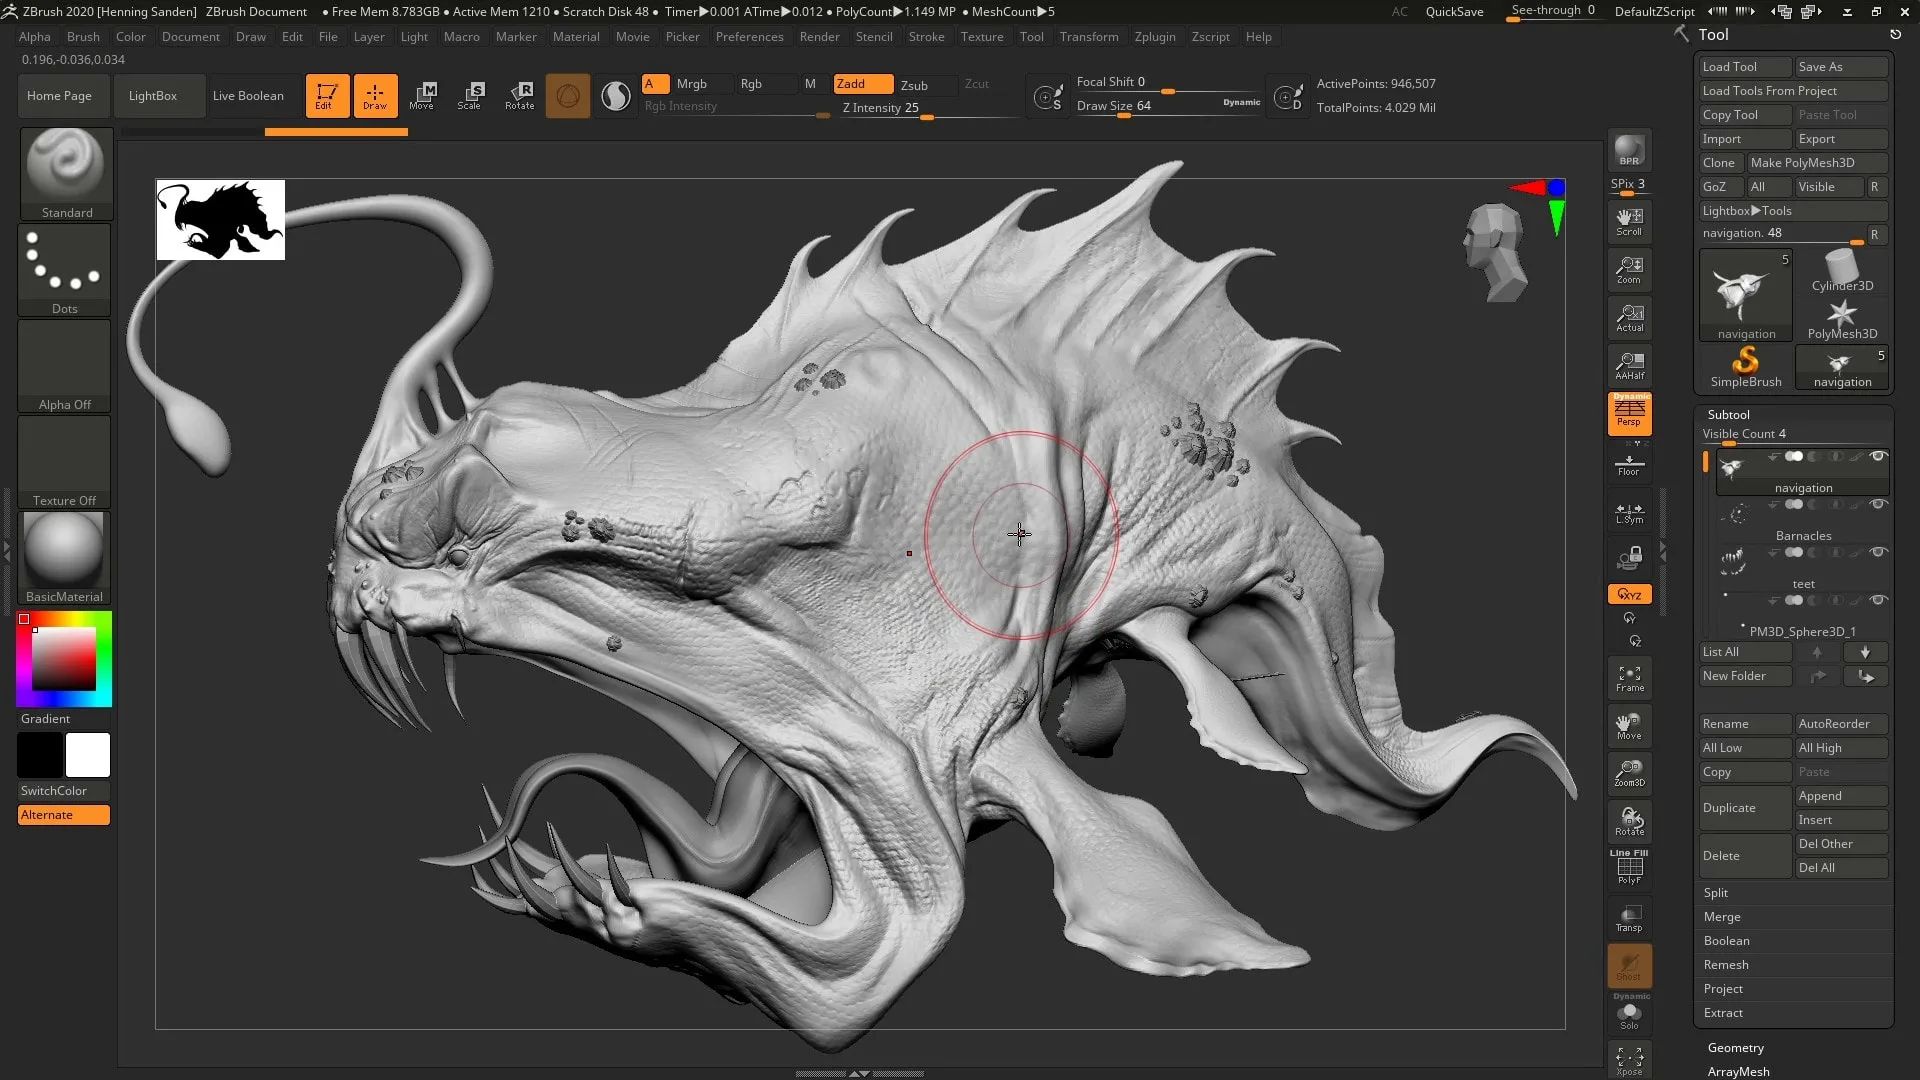
Task: Open the Stroke menu
Action: coord(926,37)
